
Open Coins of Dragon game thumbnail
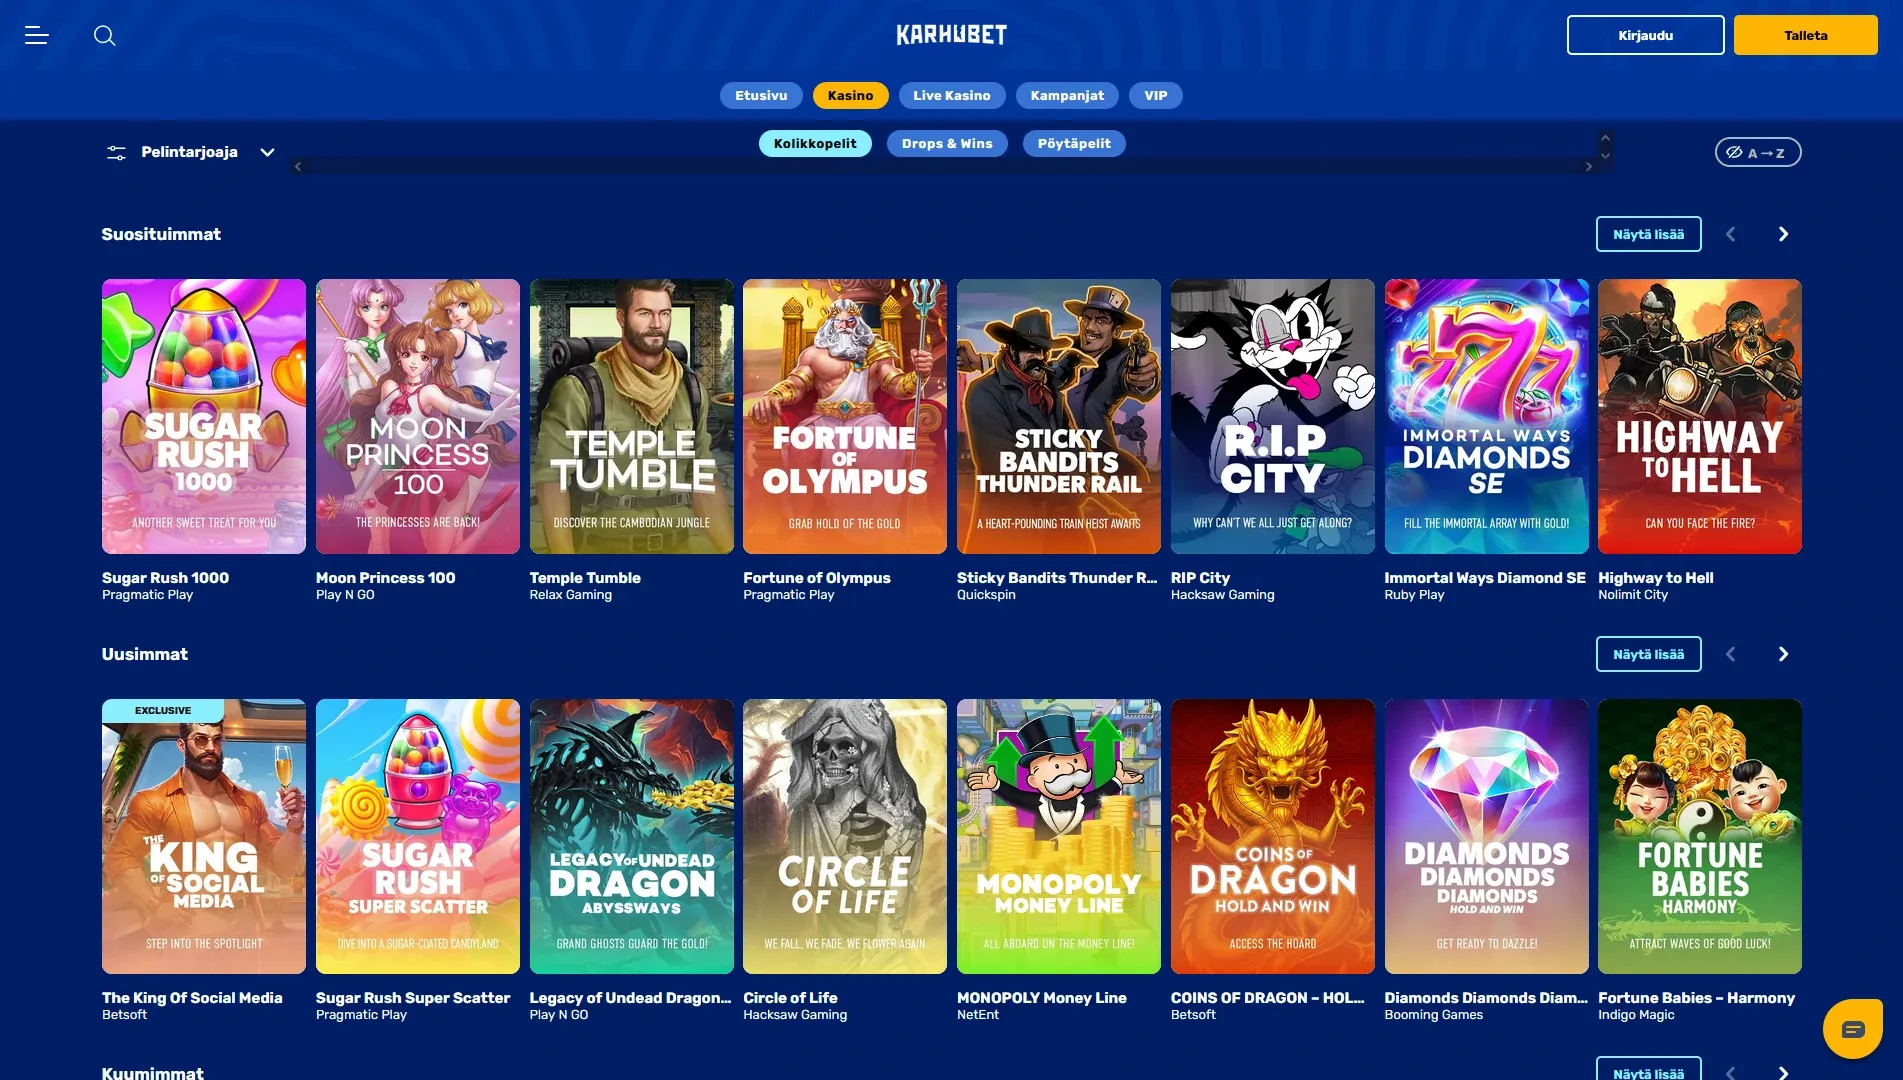pyautogui.click(x=1273, y=836)
